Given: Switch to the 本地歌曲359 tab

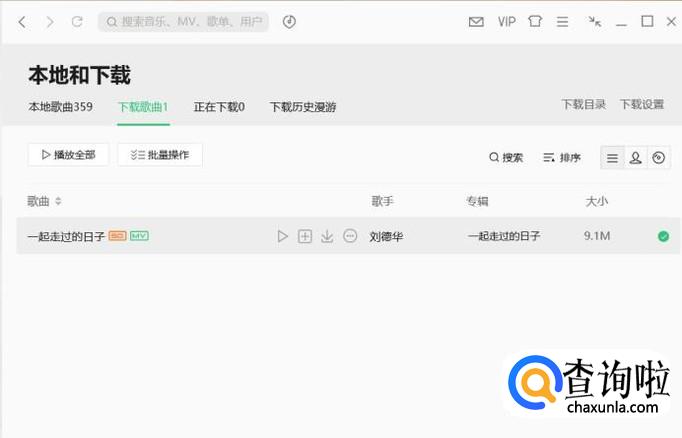Looking at the screenshot, I should point(60,107).
